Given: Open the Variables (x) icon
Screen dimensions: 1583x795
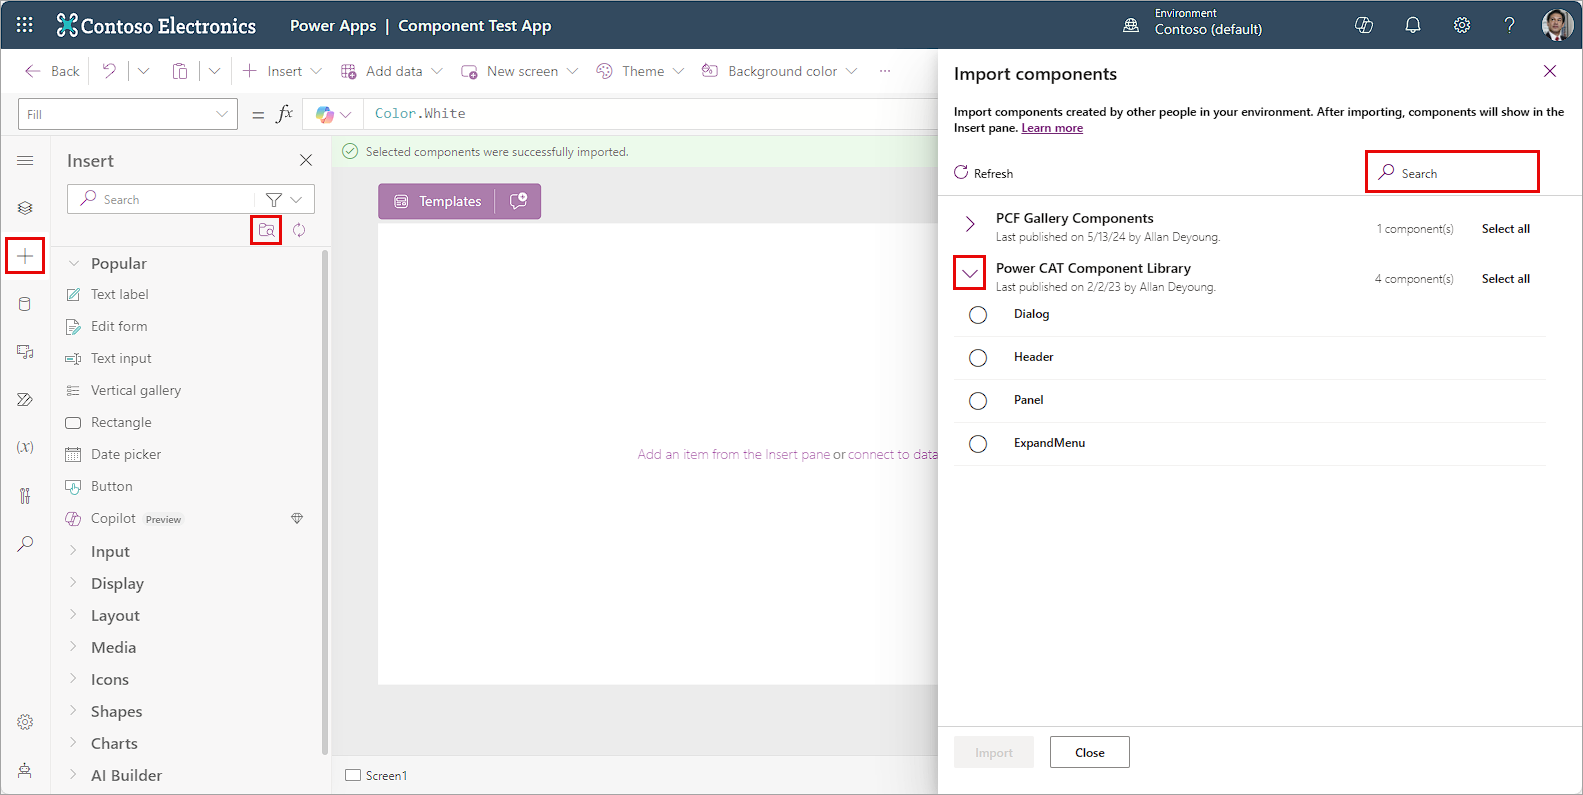Looking at the screenshot, I should coord(25,447).
